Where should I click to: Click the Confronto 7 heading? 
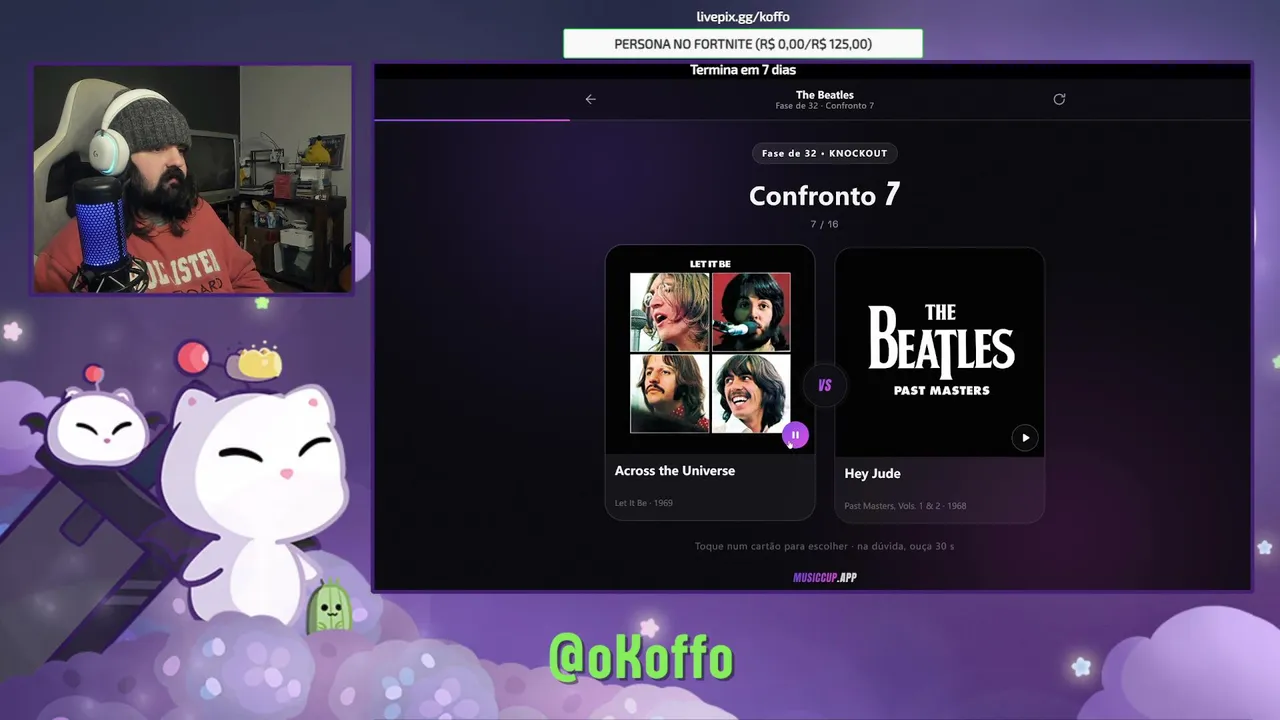824,195
